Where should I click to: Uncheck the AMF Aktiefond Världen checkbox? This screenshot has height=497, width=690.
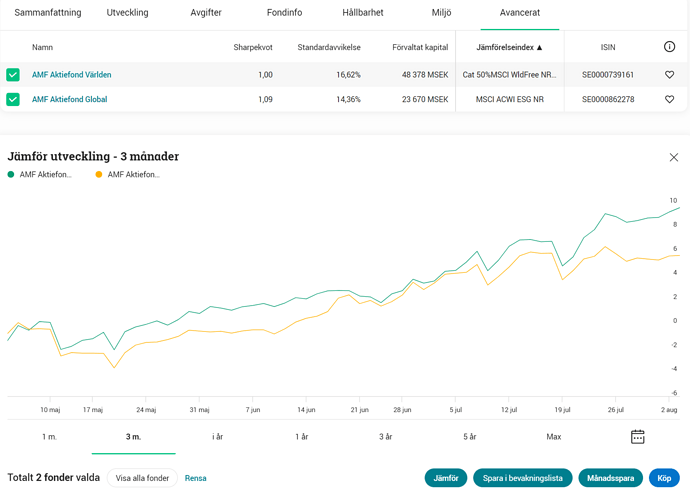13,75
